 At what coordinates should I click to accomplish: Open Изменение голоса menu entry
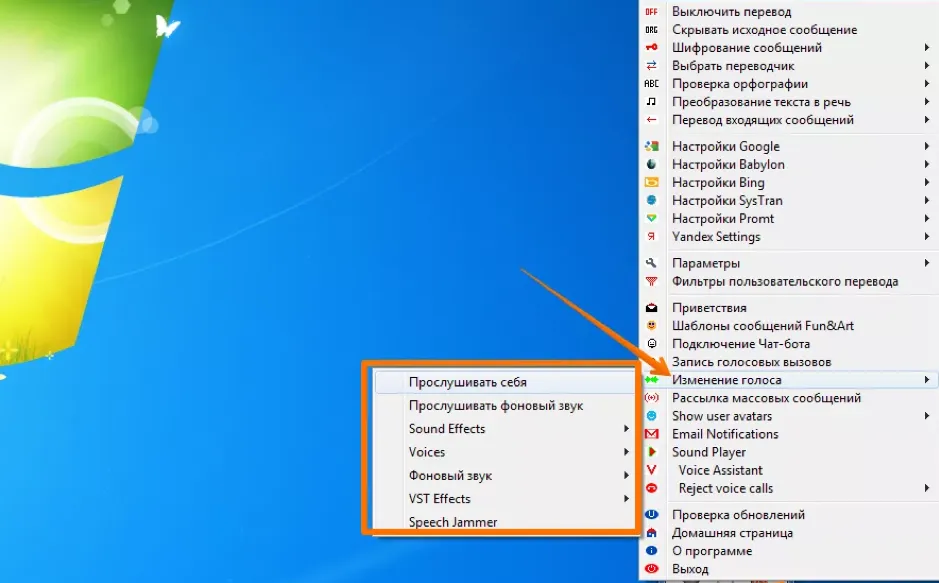tap(789, 379)
